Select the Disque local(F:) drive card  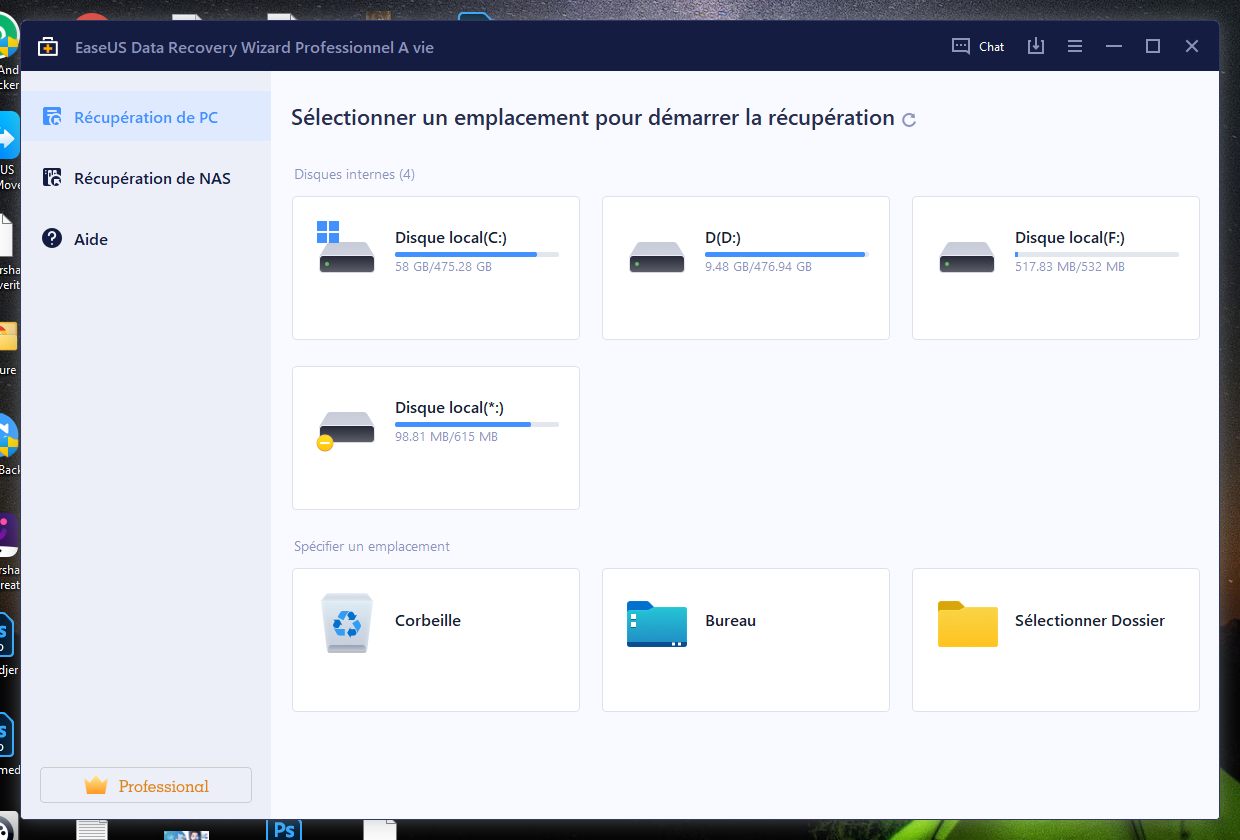(1056, 268)
